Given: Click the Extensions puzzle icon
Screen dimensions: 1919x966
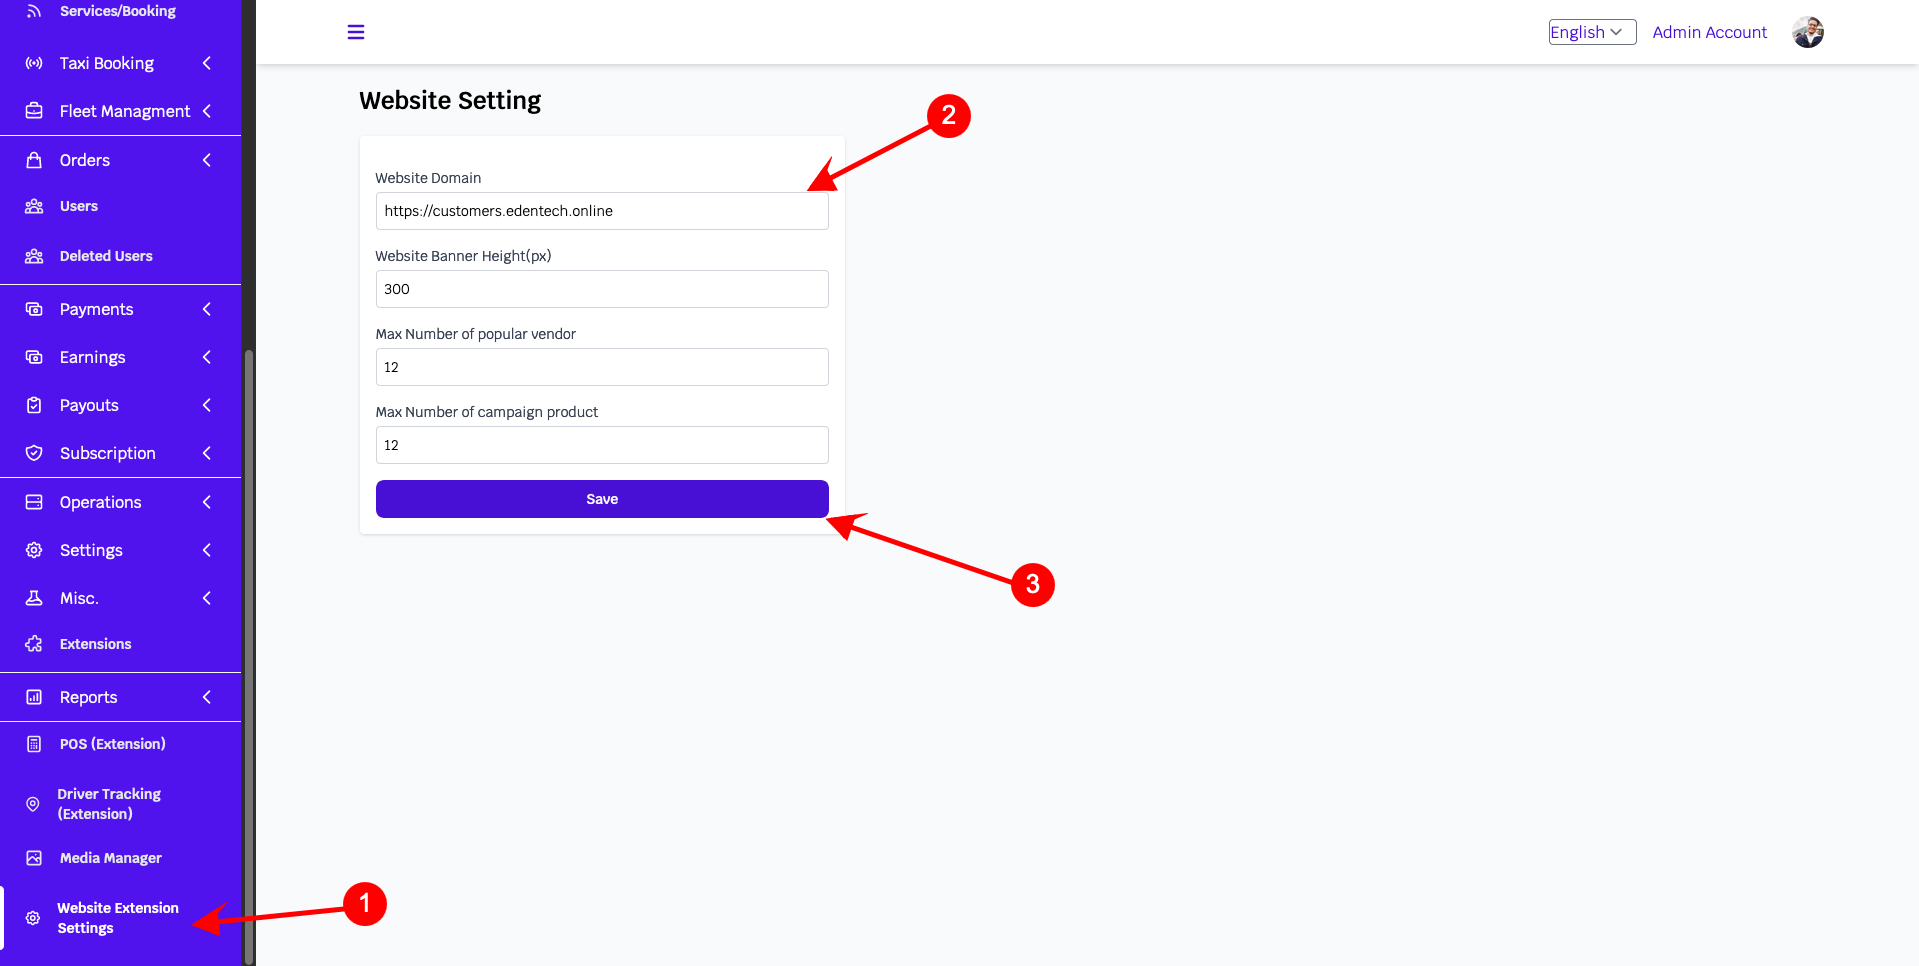Looking at the screenshot, I should tap(34, 644).
